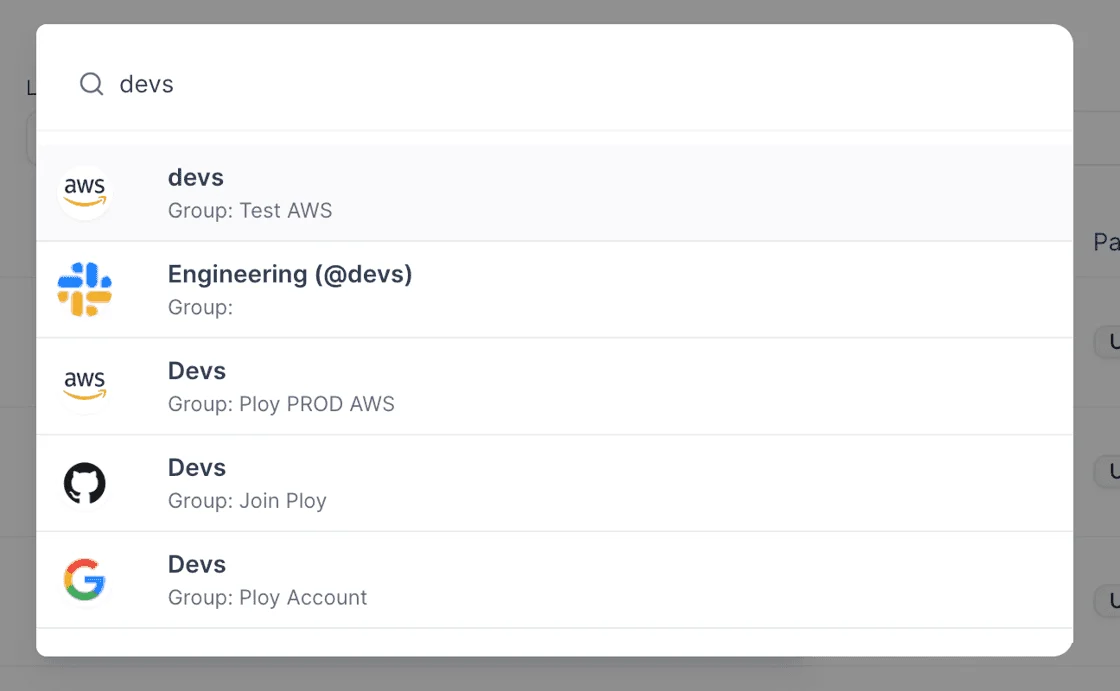Click the 'Group: Test AWS' subtitle
The width and height of the screenshot is (1120, 691).
tap(250, 211)
